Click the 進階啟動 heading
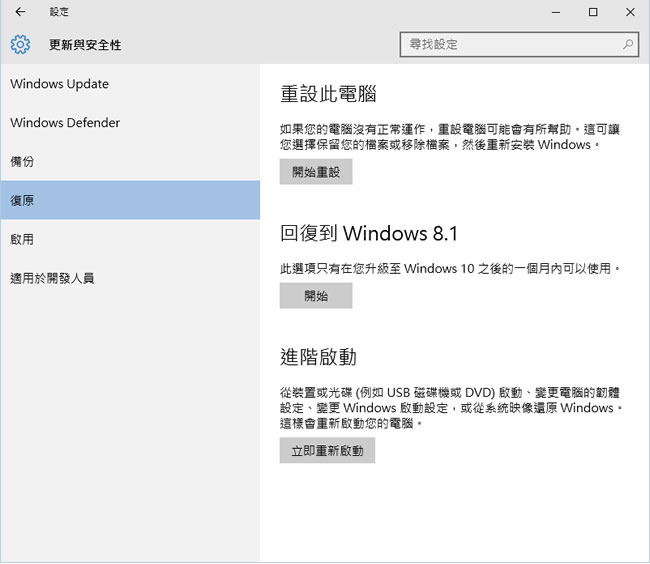The height and width of the screenshot is (564, 650). pos(318,357)
